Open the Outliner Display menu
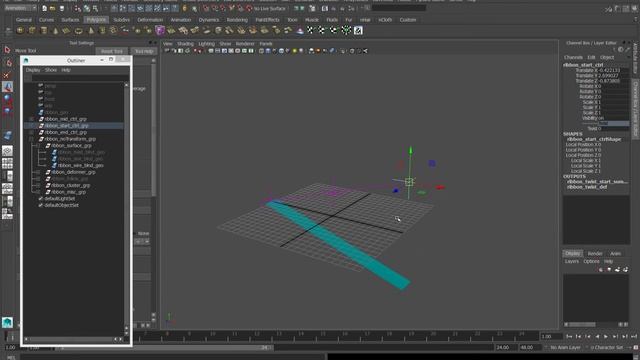Viewport: 640px width, 360px height. point(33,70)
